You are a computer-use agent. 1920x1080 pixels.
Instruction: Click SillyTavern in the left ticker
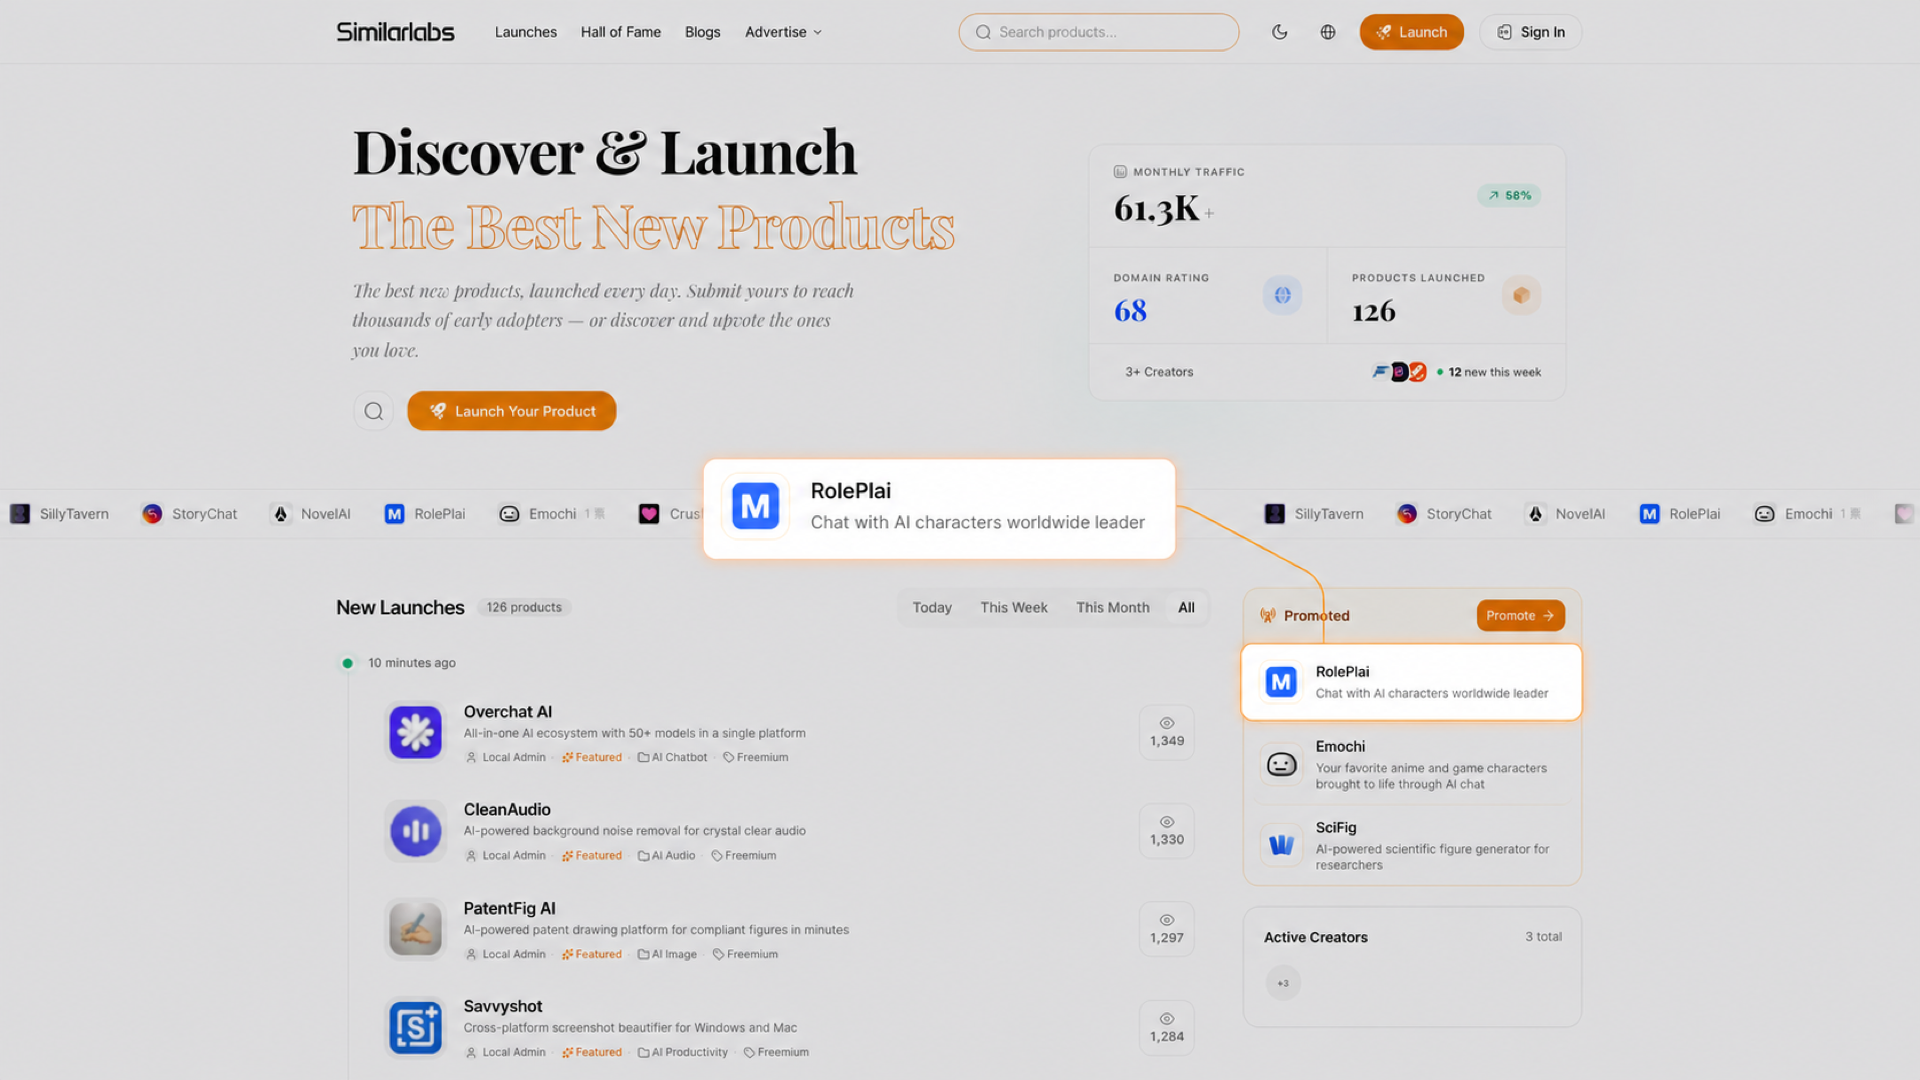point(60,514)
